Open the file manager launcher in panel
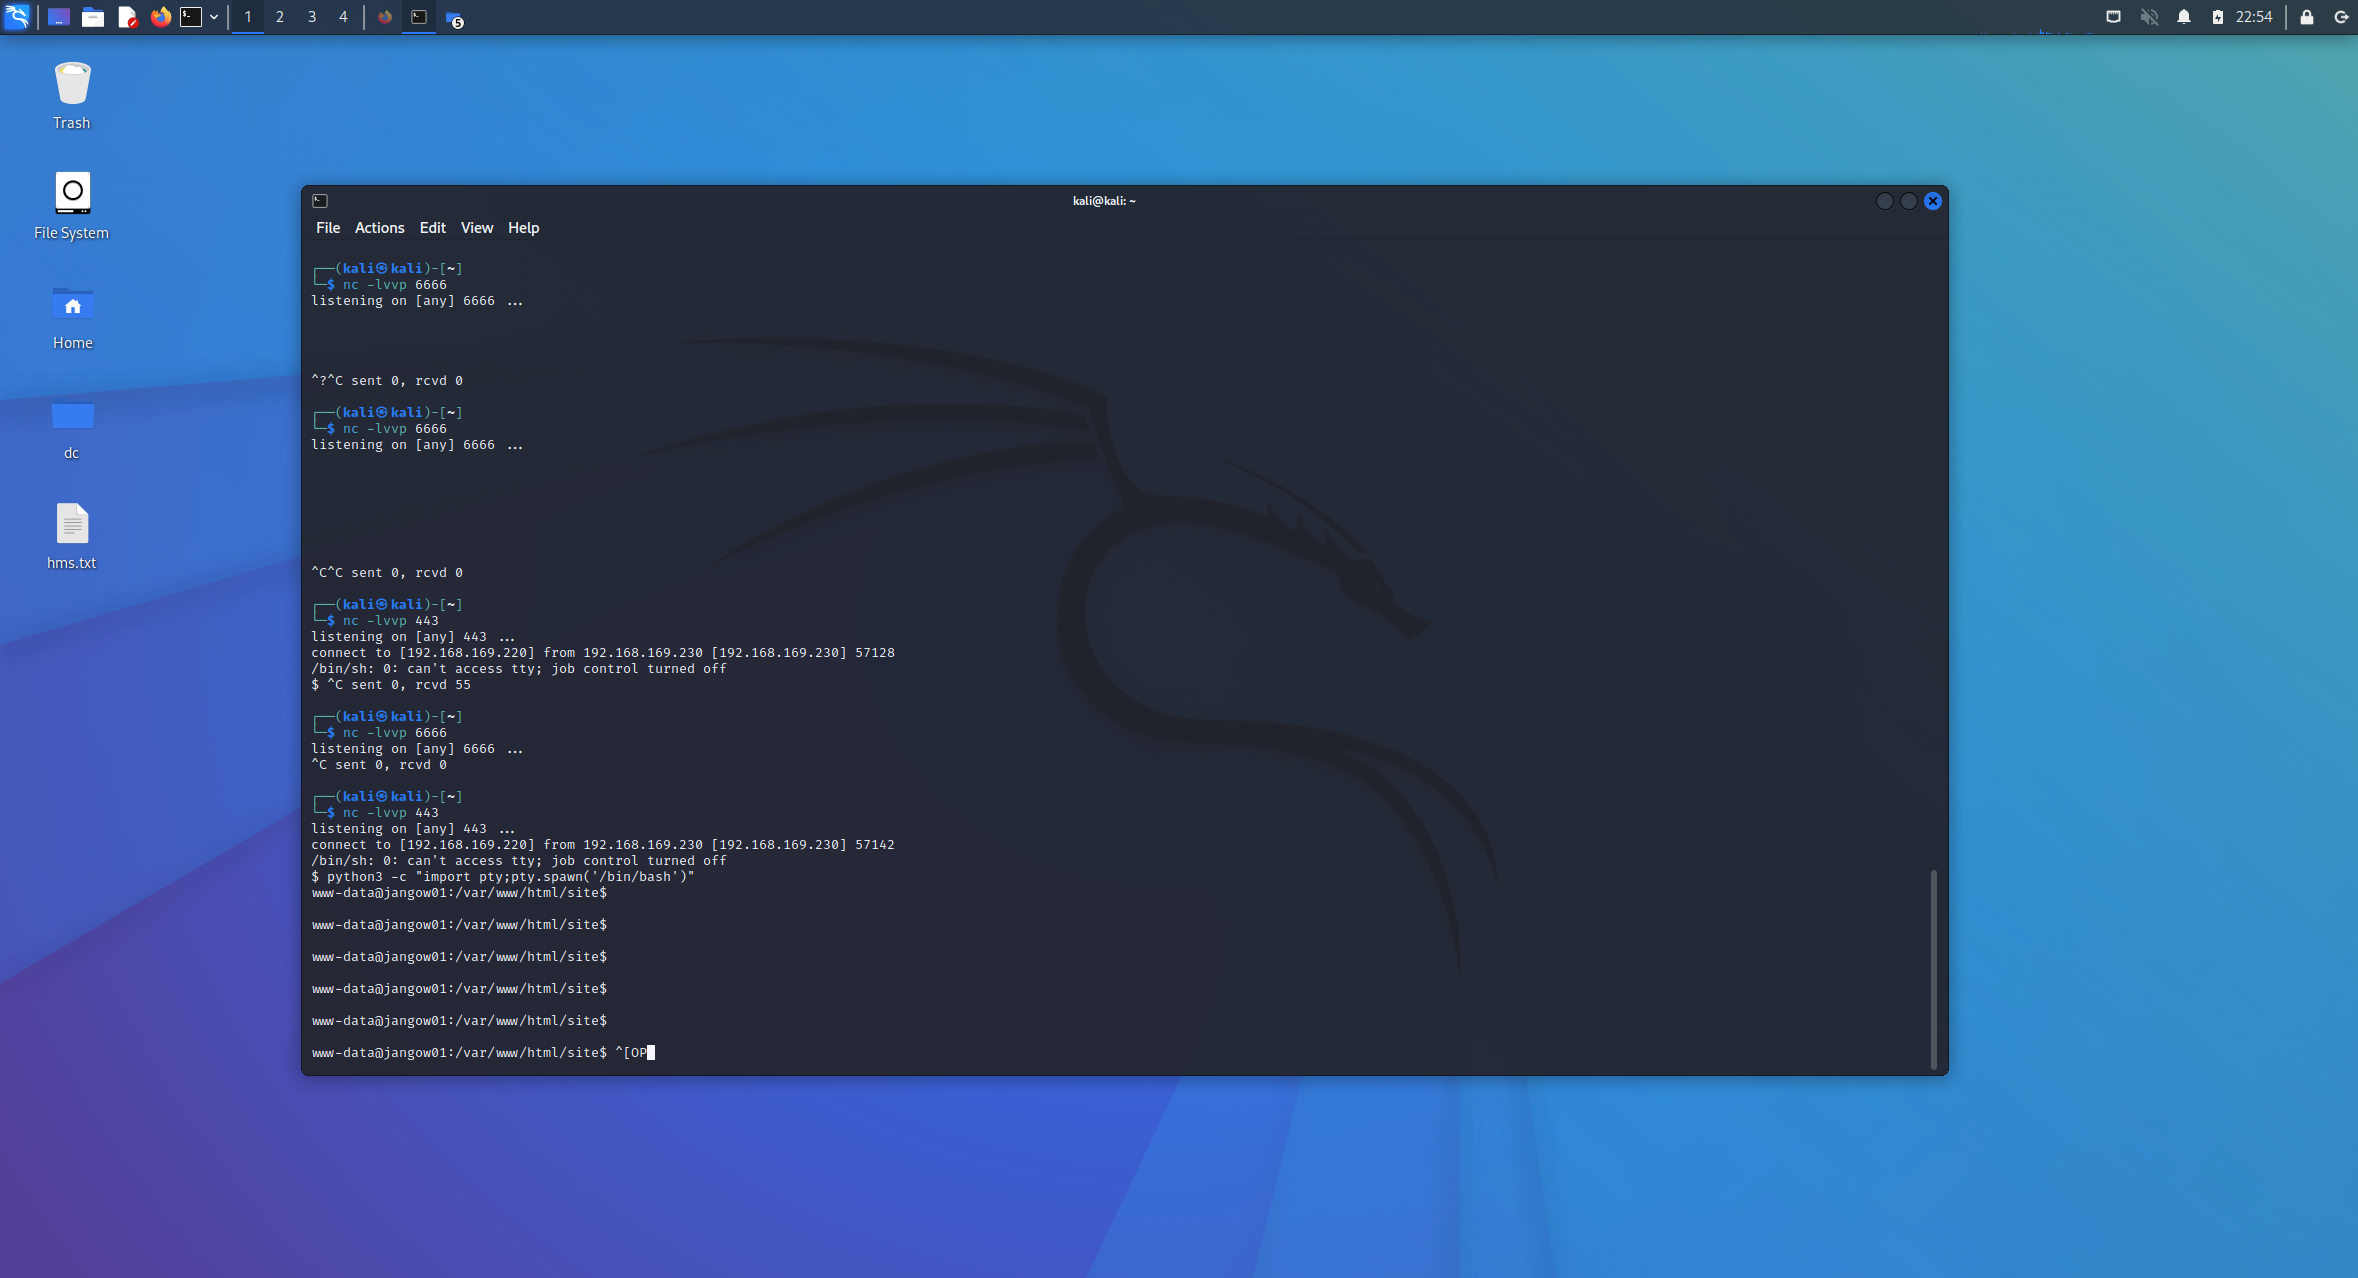Viewport: 2358px width, 1278px height. [x=93, y=17]
